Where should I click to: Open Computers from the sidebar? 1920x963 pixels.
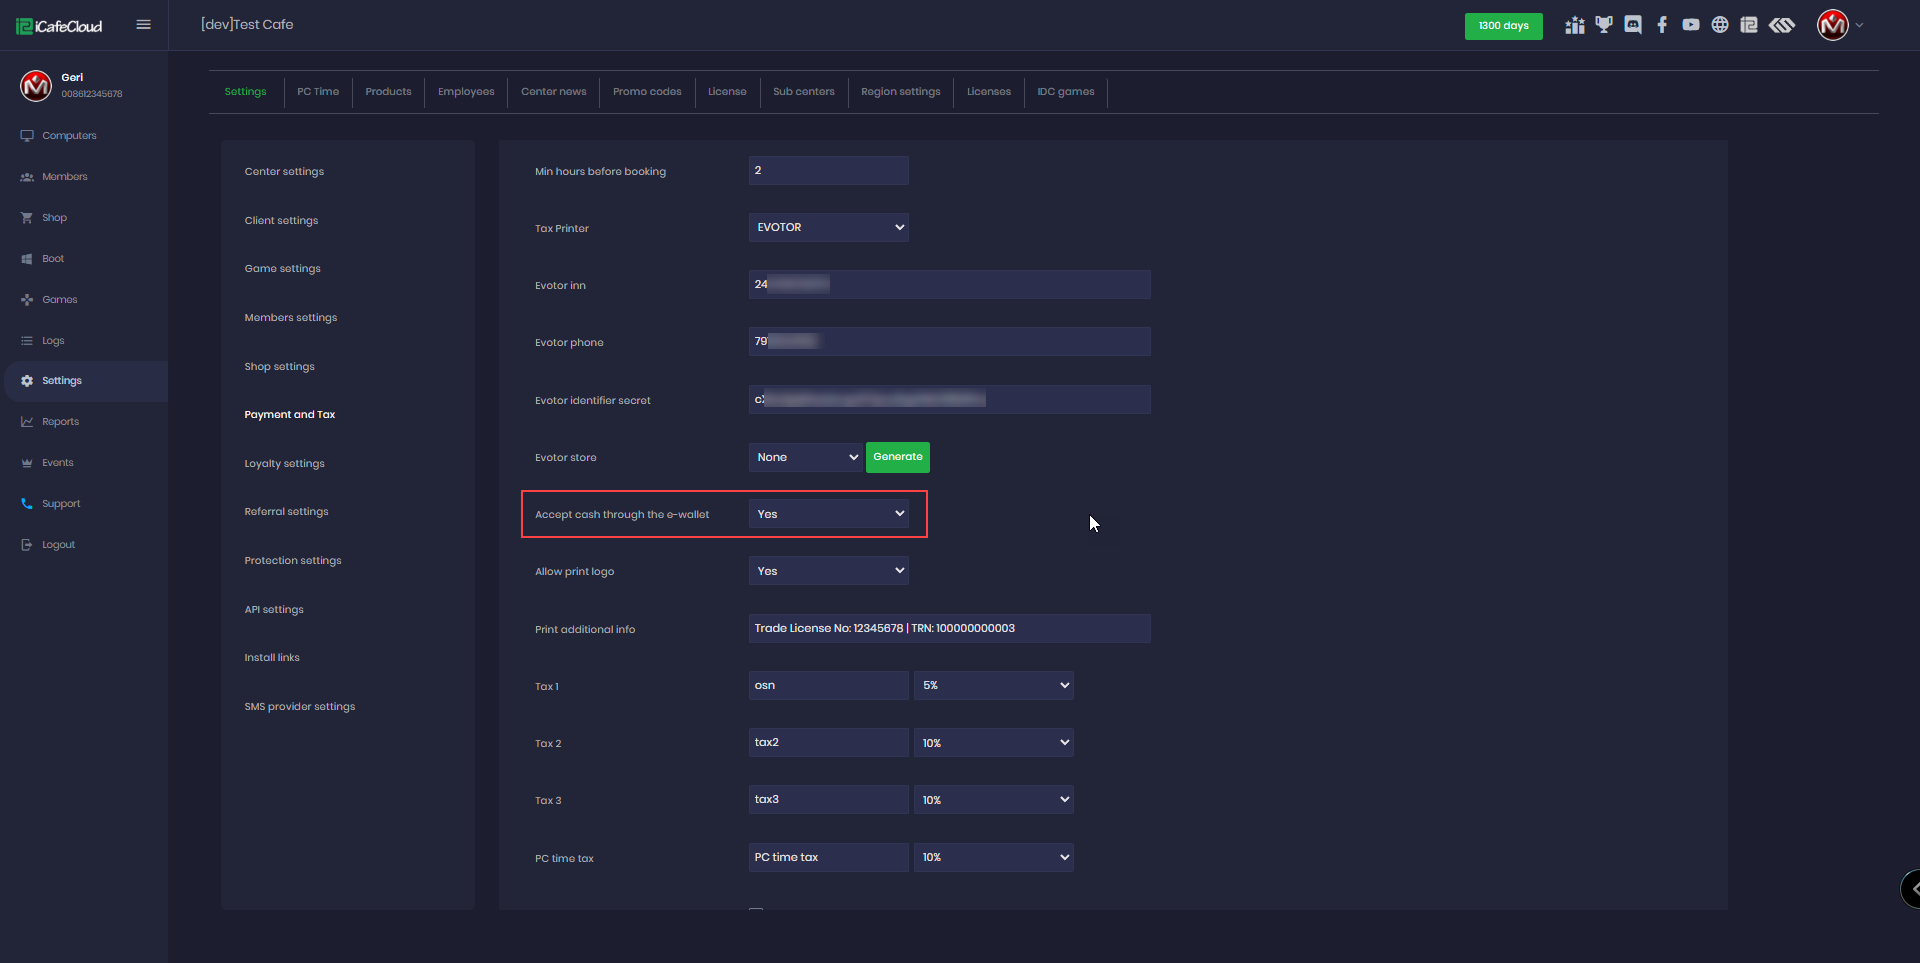pos(69,136)
